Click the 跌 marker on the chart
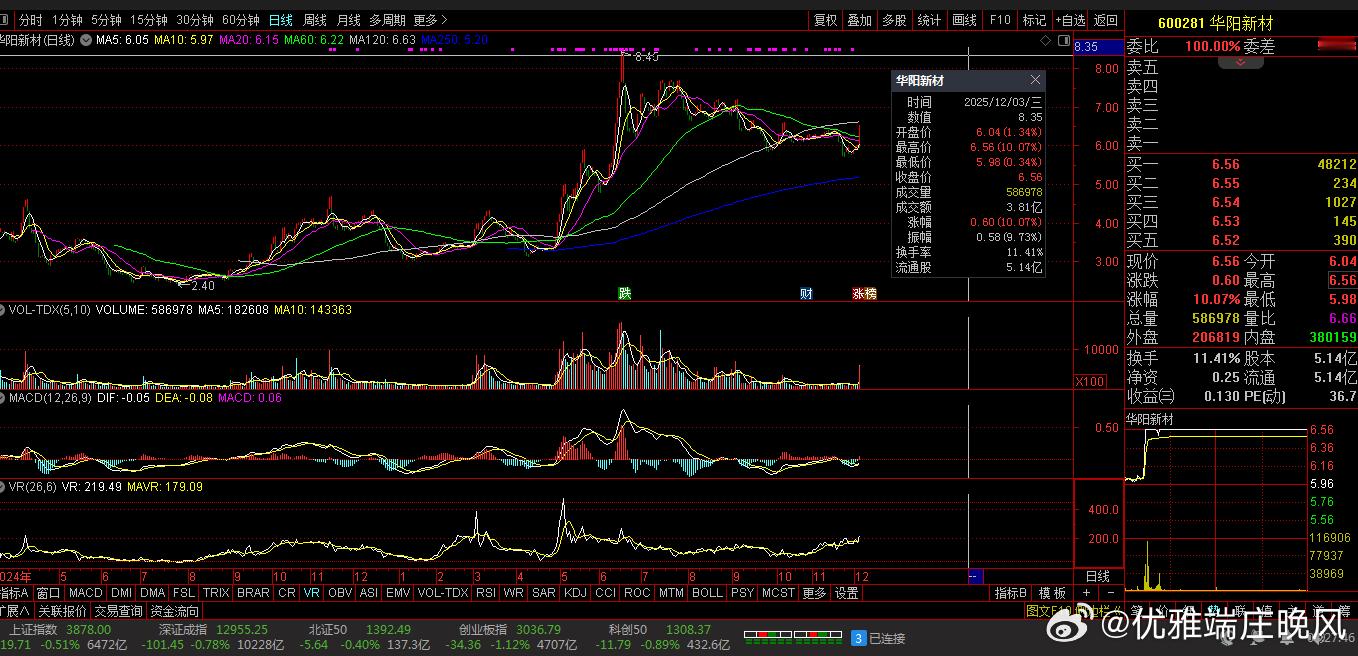The height and width of the screenshot is (656, 1358). tap(625, 294)
